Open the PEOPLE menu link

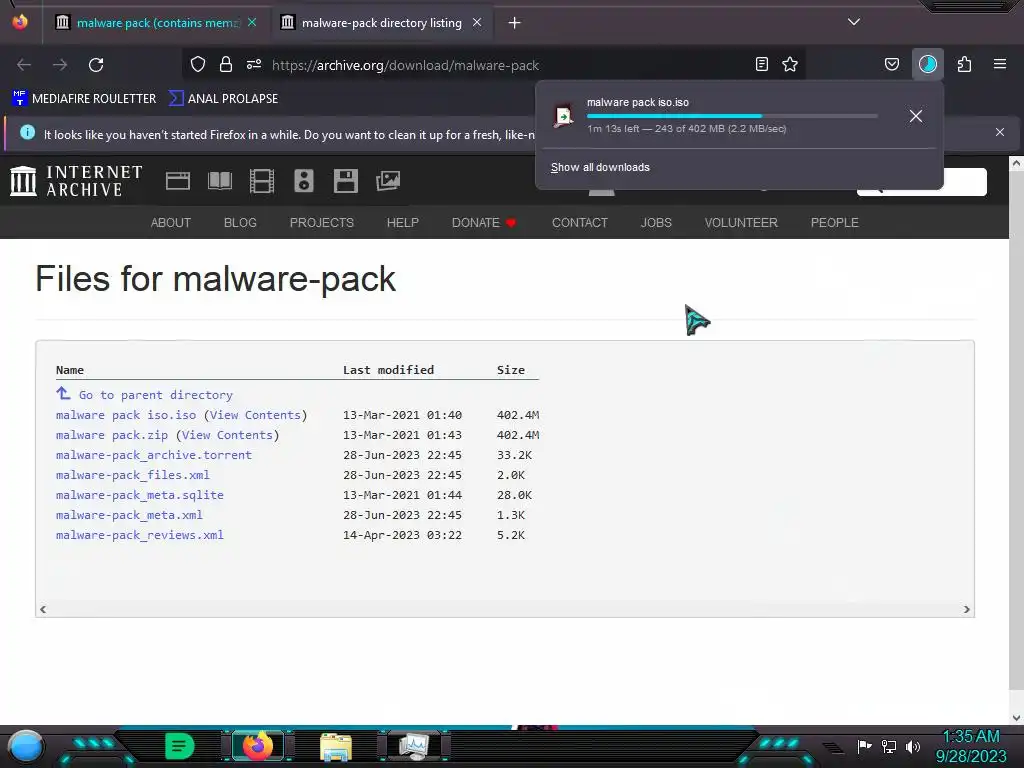835,223
